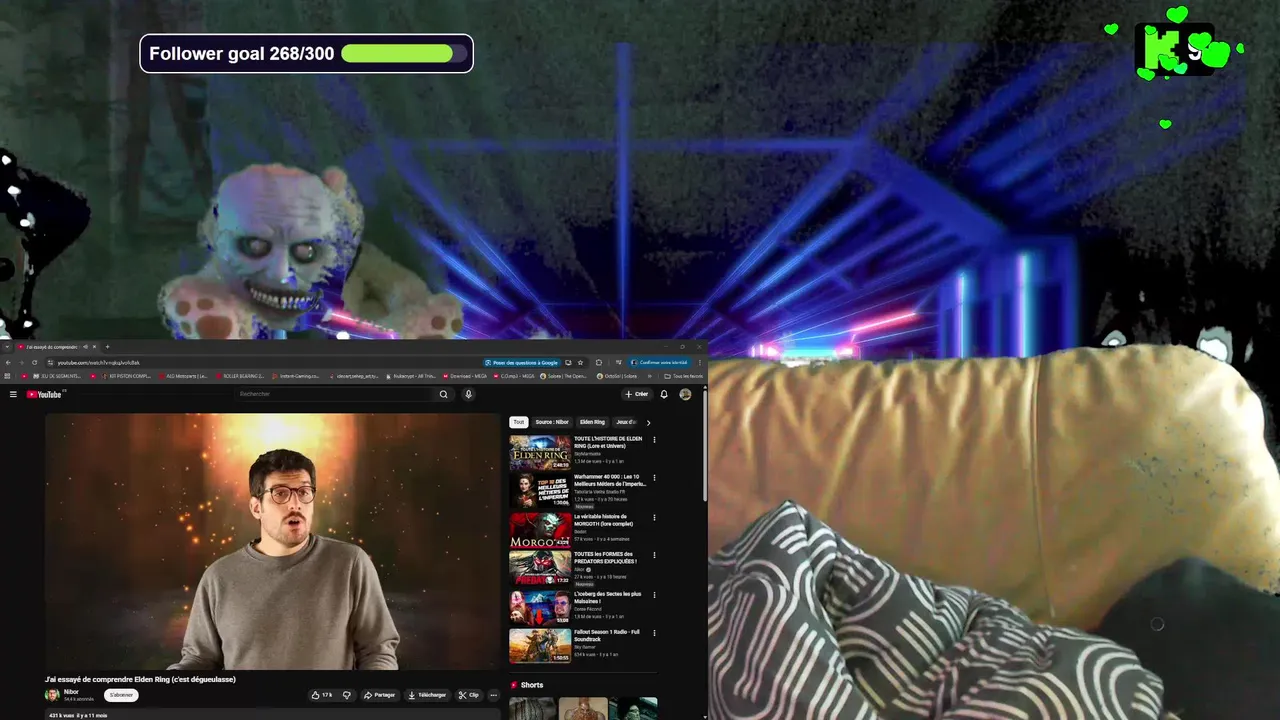Like the video with thumbs-up 17 k
The image size is (1280, 720).
[x=322, y=695]
